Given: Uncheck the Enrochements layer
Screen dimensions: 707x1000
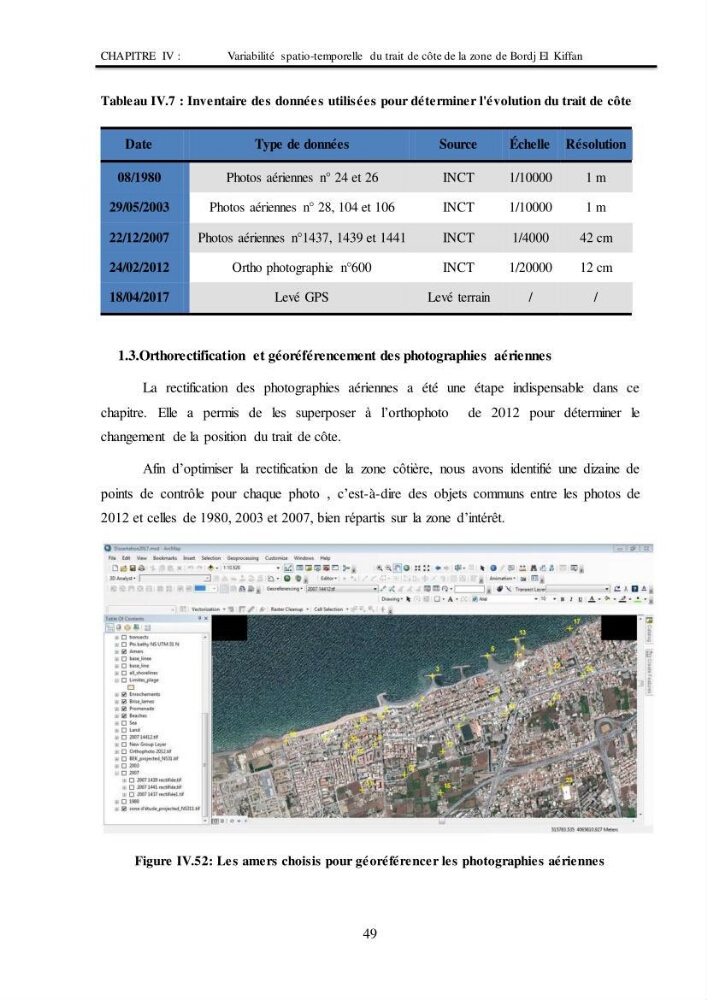Looking at the screenshot, I should (124, 695).
